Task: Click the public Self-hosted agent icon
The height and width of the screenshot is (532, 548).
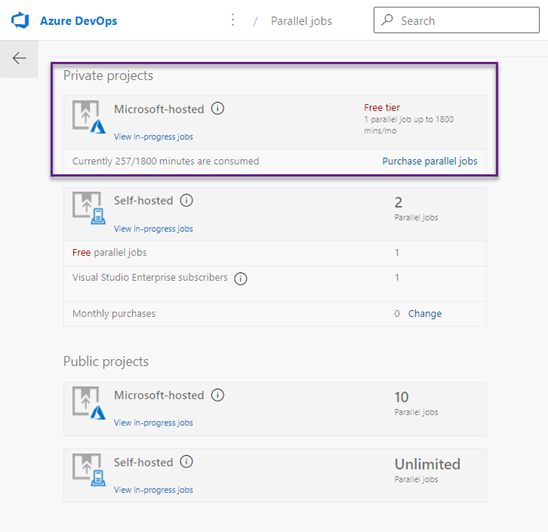Action: tap(89, 470)
